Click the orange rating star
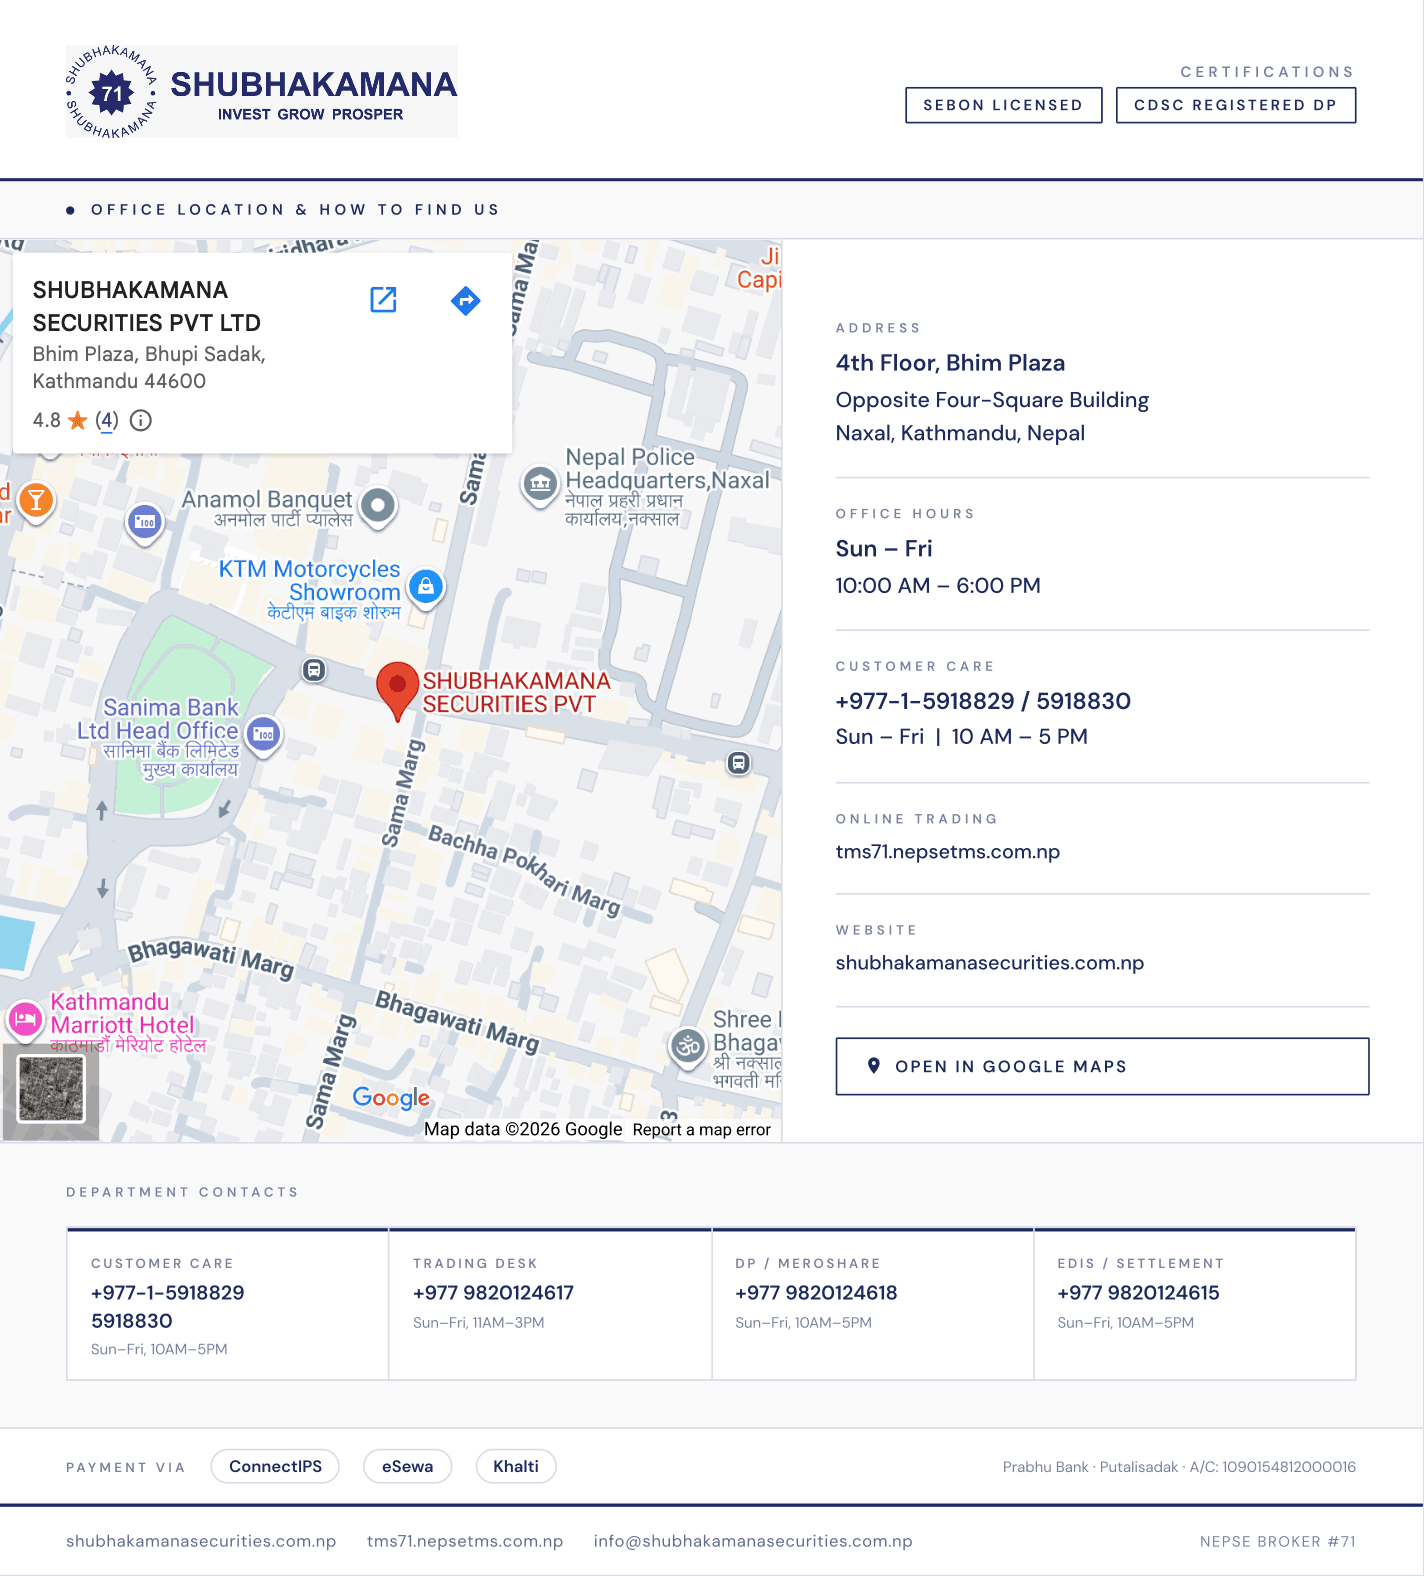 (77, 420)
